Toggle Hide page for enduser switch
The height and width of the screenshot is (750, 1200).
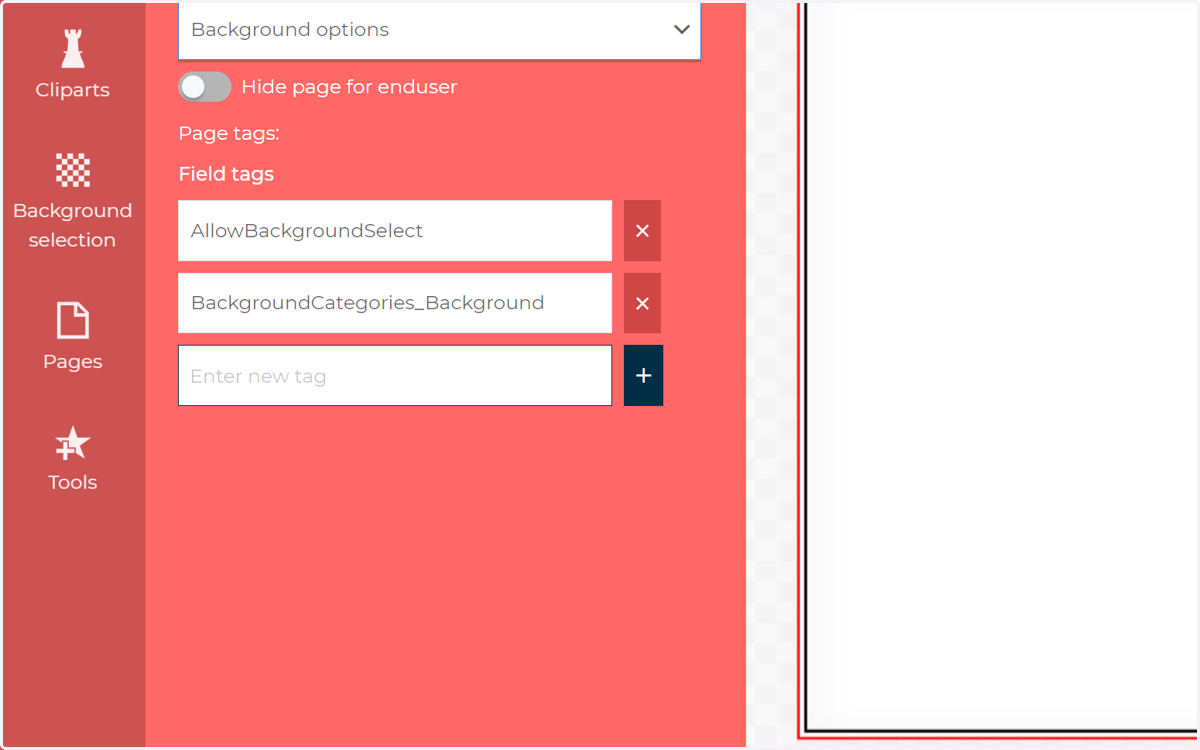coord(205,87)
